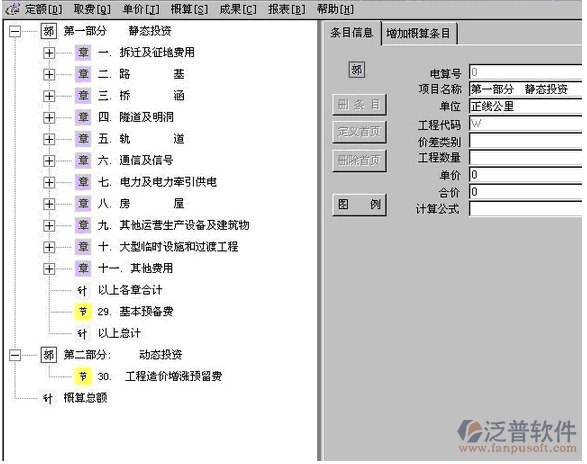Switch to the 增加概算条目 tab

pos(419,33)
